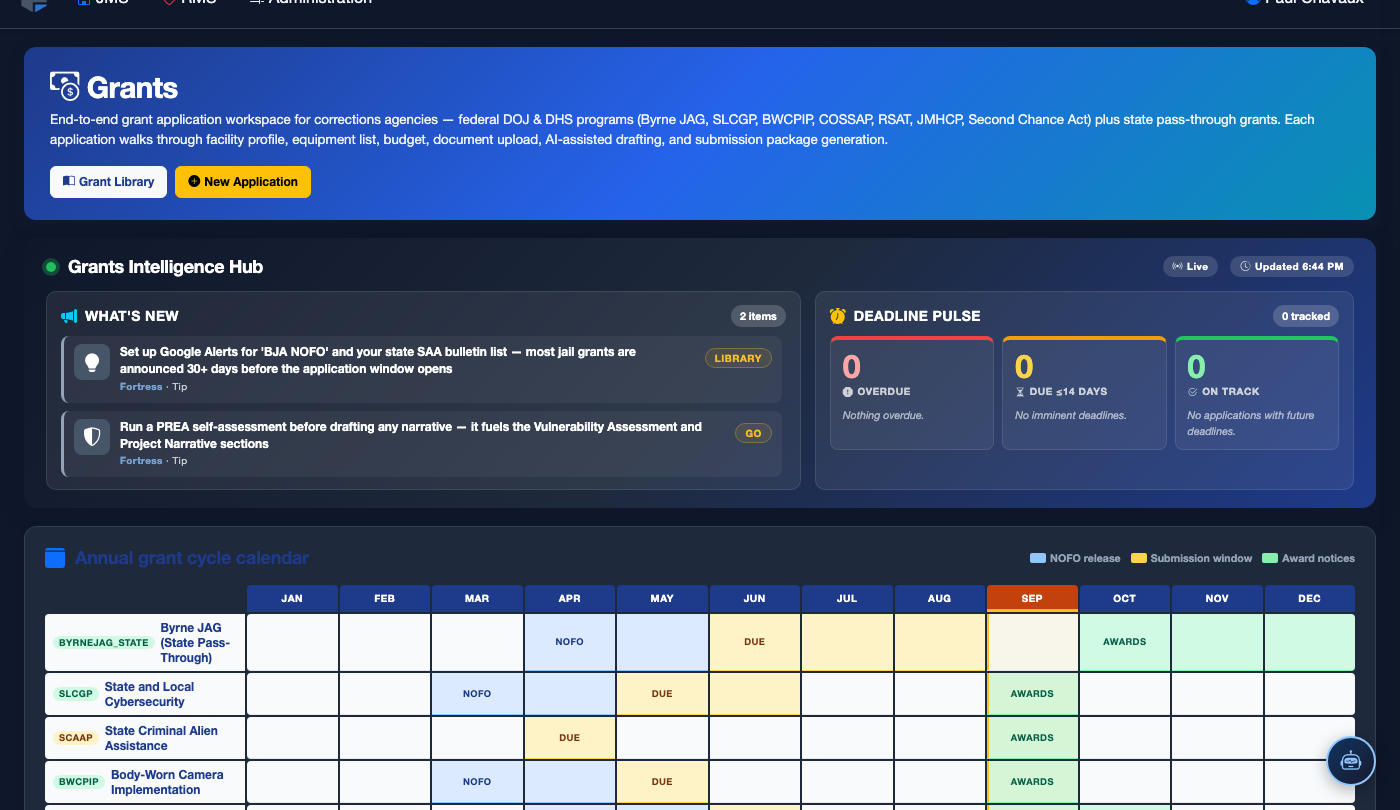Click the NOFO cell in BWCPIP March
This screenshot has height=810, width=1400.
[477, 782]
